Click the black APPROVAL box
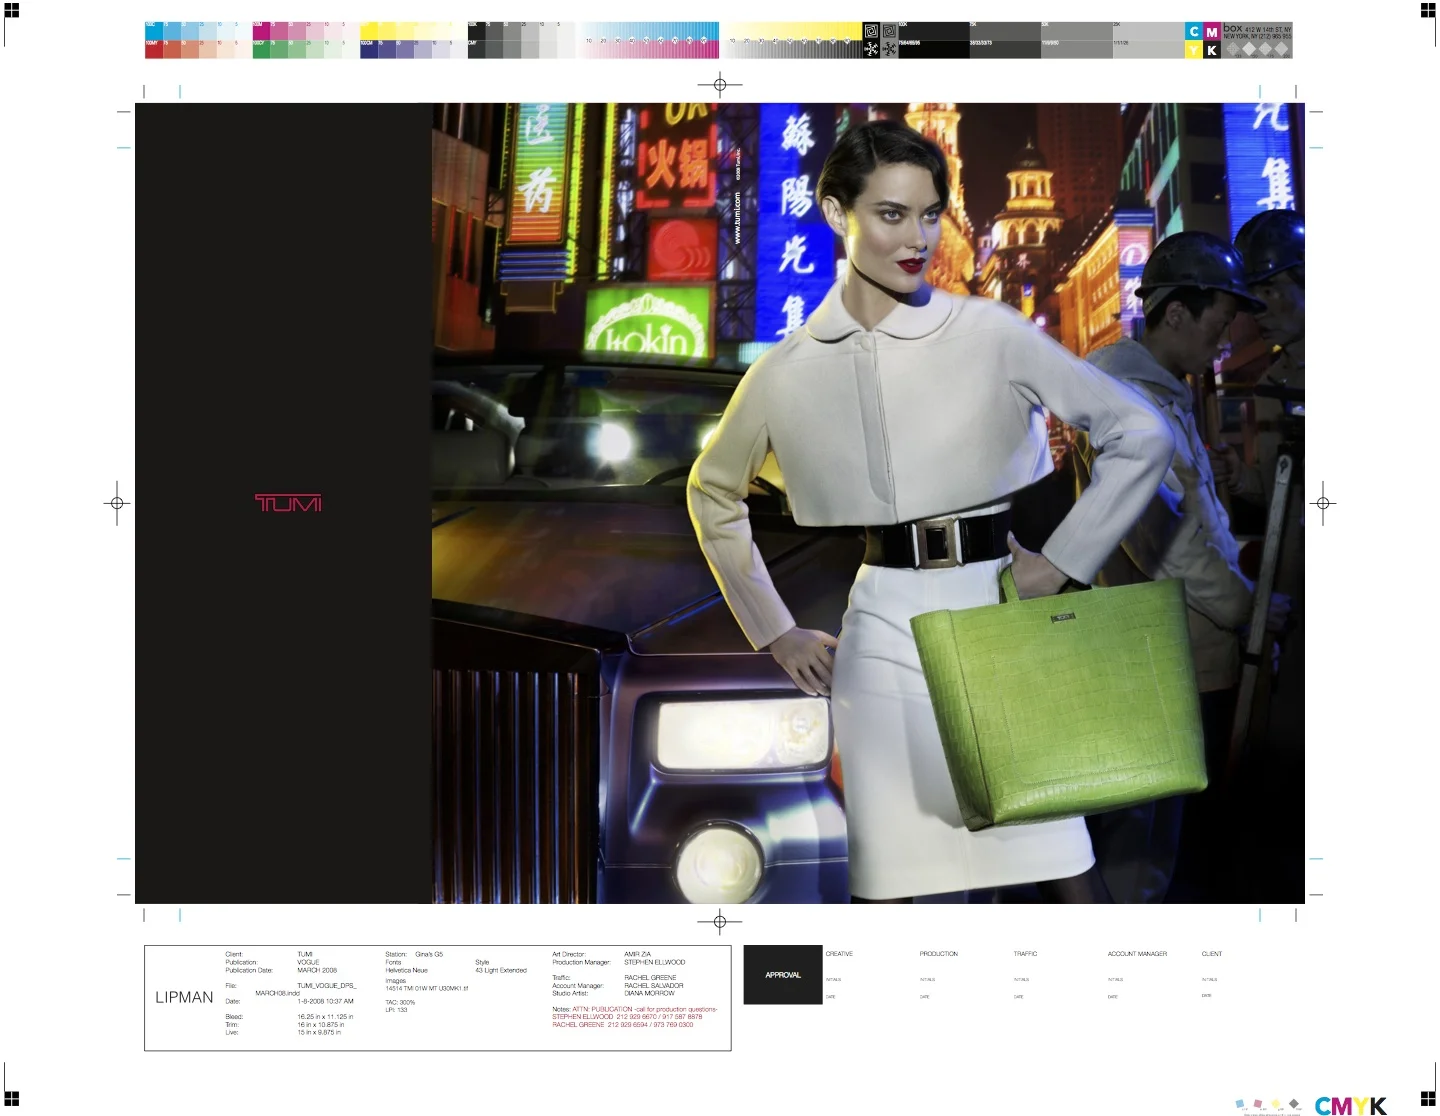This screenshot has width=1440, height=1116. [783, 975]
